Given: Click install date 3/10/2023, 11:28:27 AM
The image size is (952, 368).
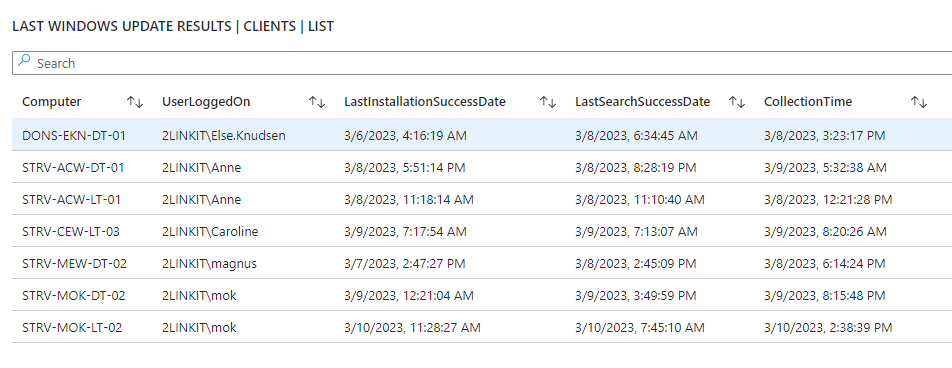Looking at the screenshot, I should click(412, 329).
